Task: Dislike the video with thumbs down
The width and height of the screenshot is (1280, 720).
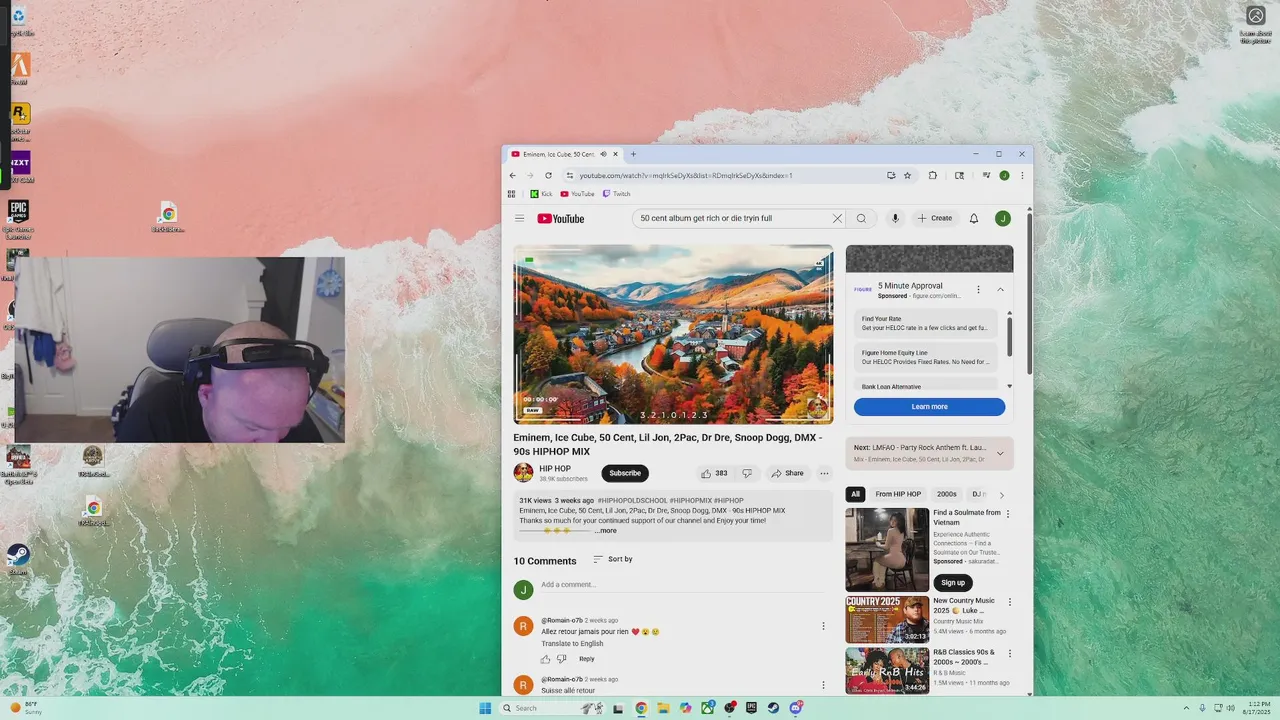Action: click(747, 473)
